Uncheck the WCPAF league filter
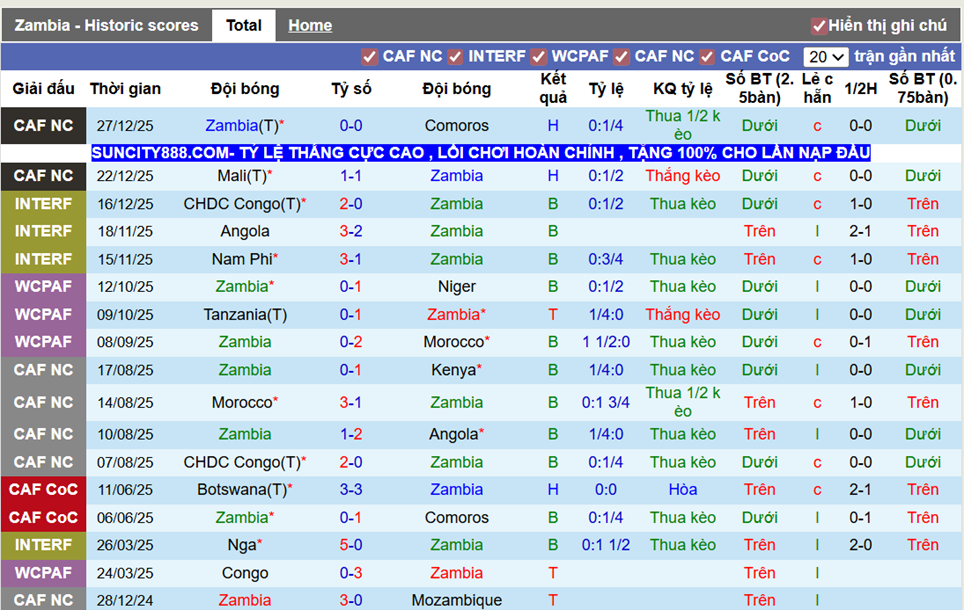The image size is (964, 610). pyautogui.click(x=539, y=57)
